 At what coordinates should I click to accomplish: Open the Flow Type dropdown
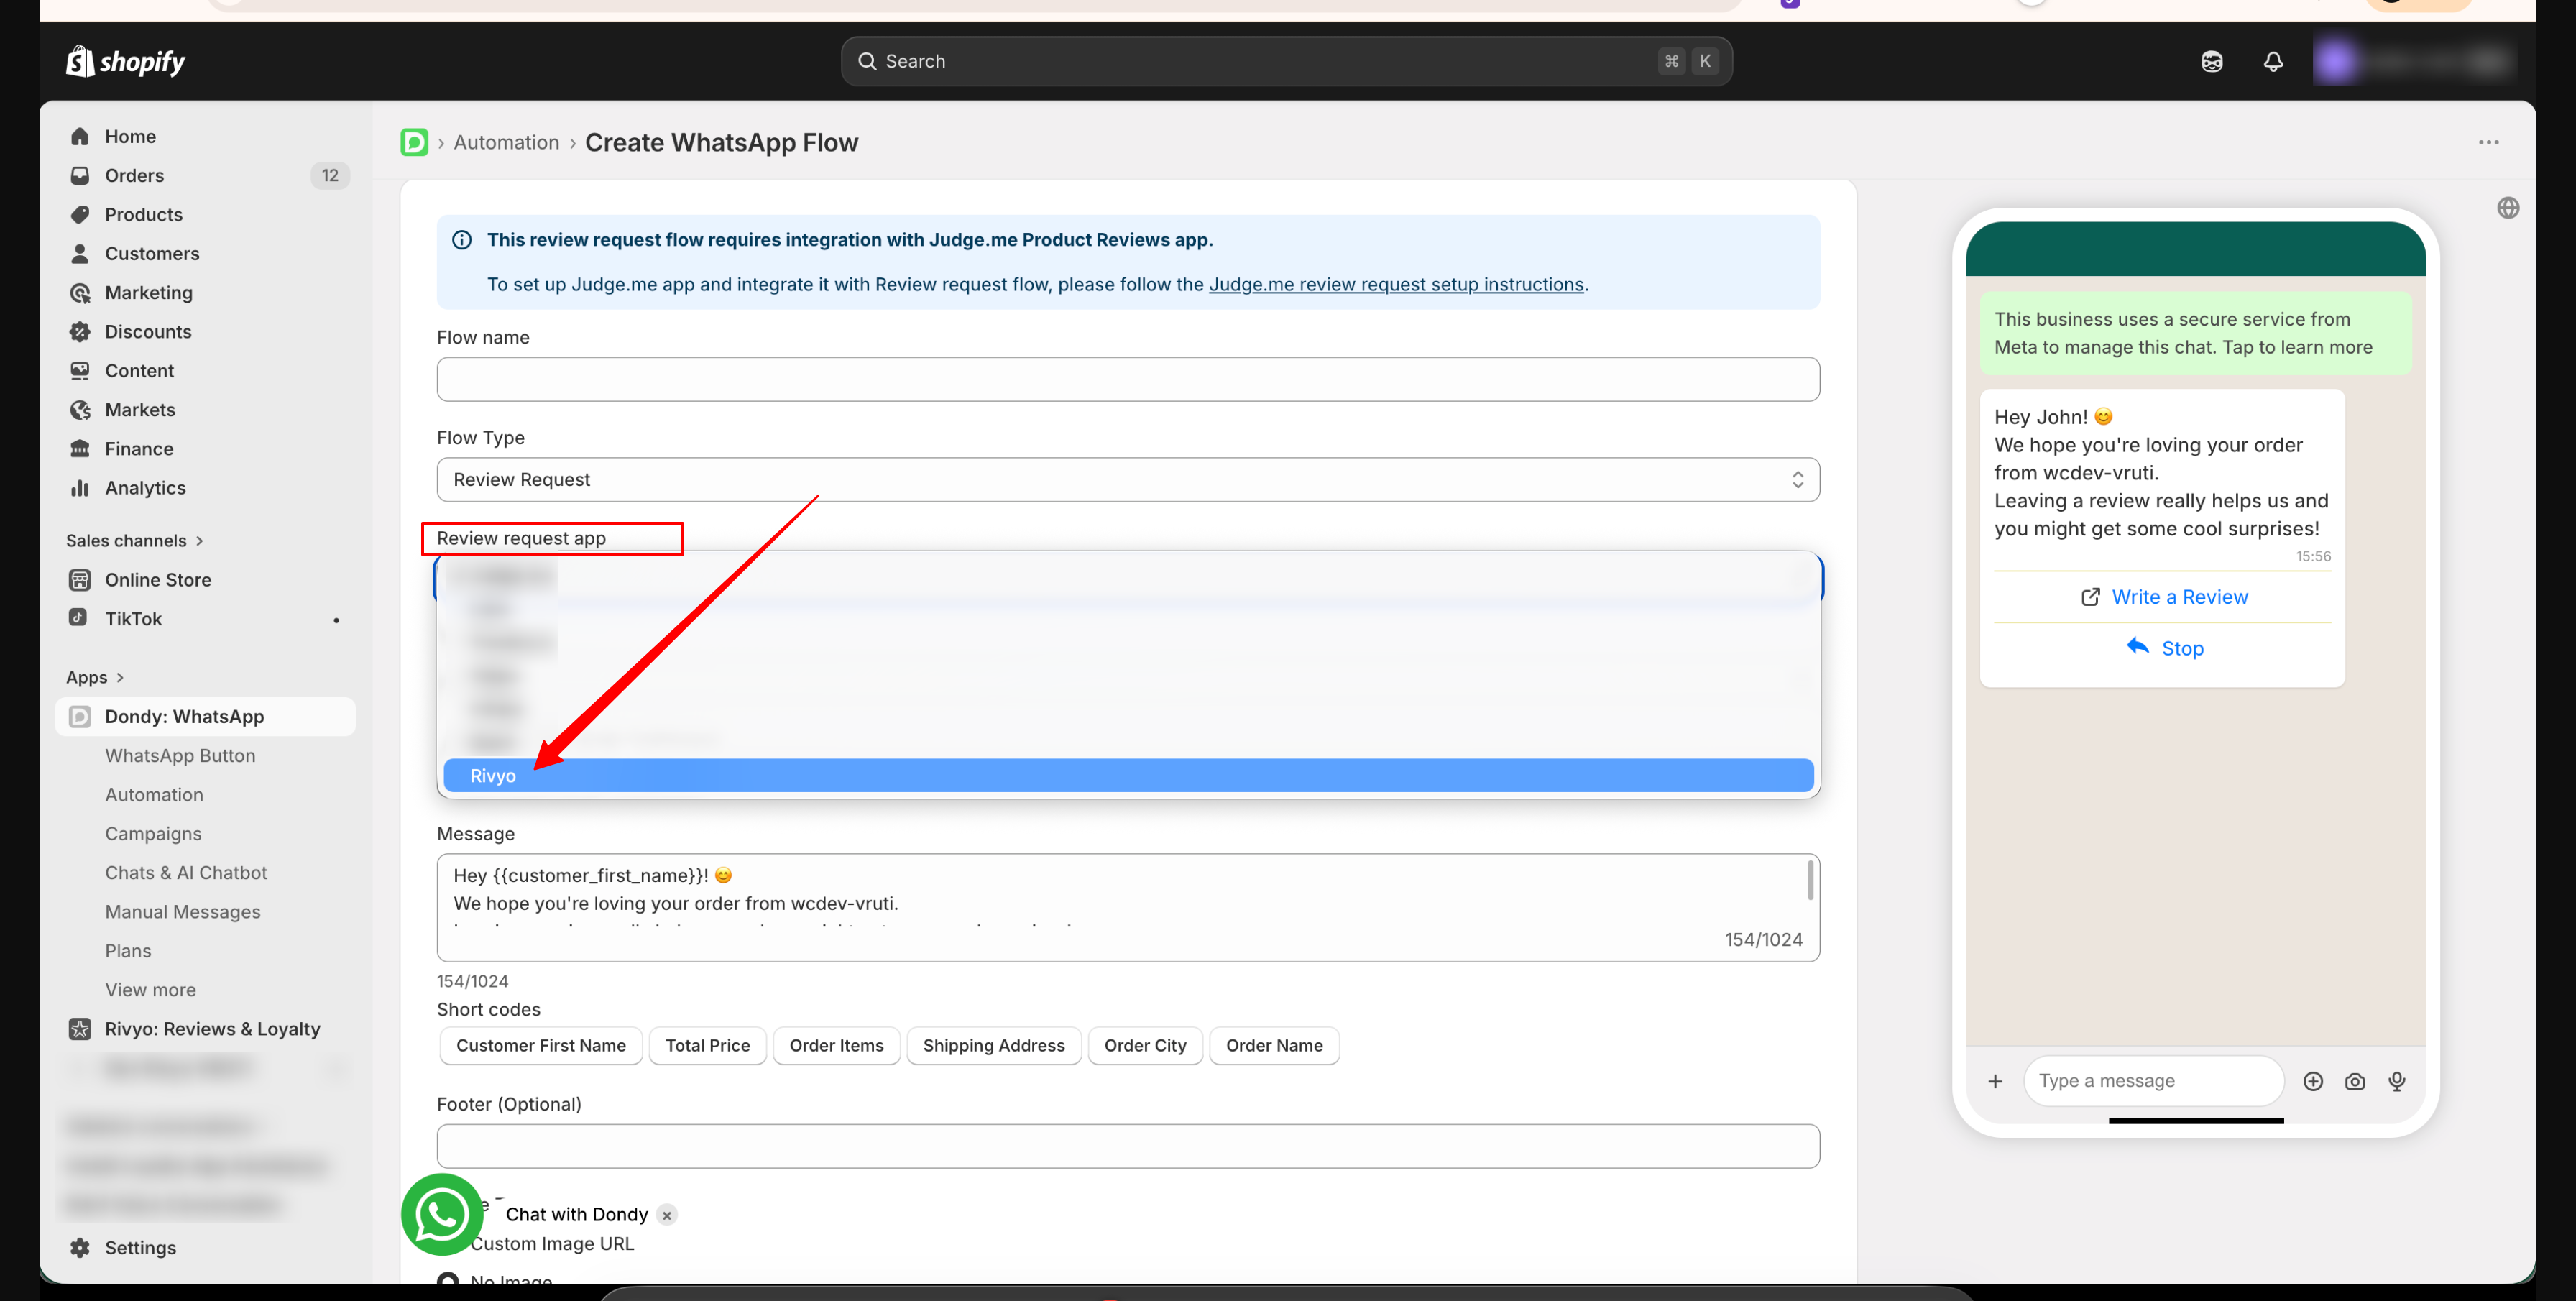(x=1127, y=480)
